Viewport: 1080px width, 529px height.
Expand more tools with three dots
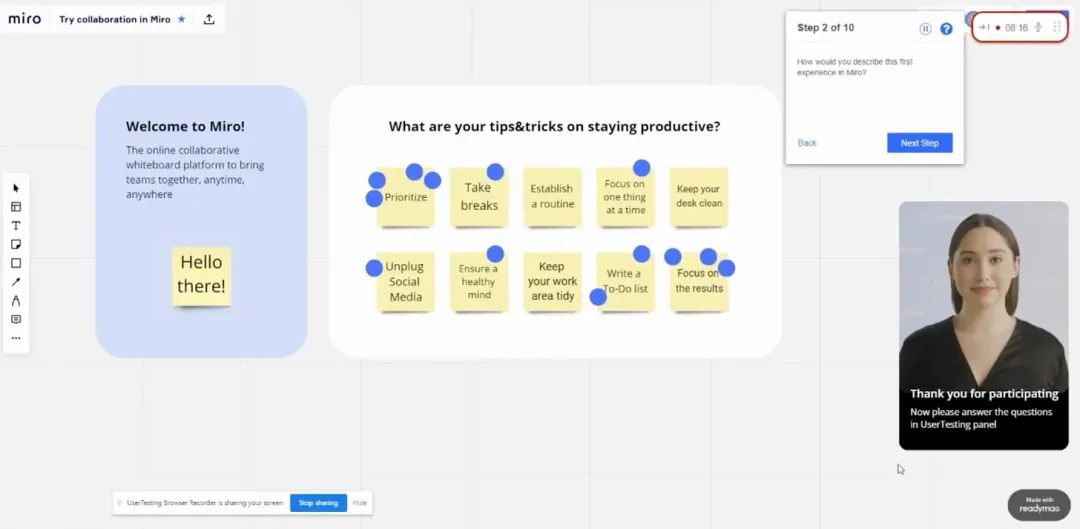click(x=16, y=338)
